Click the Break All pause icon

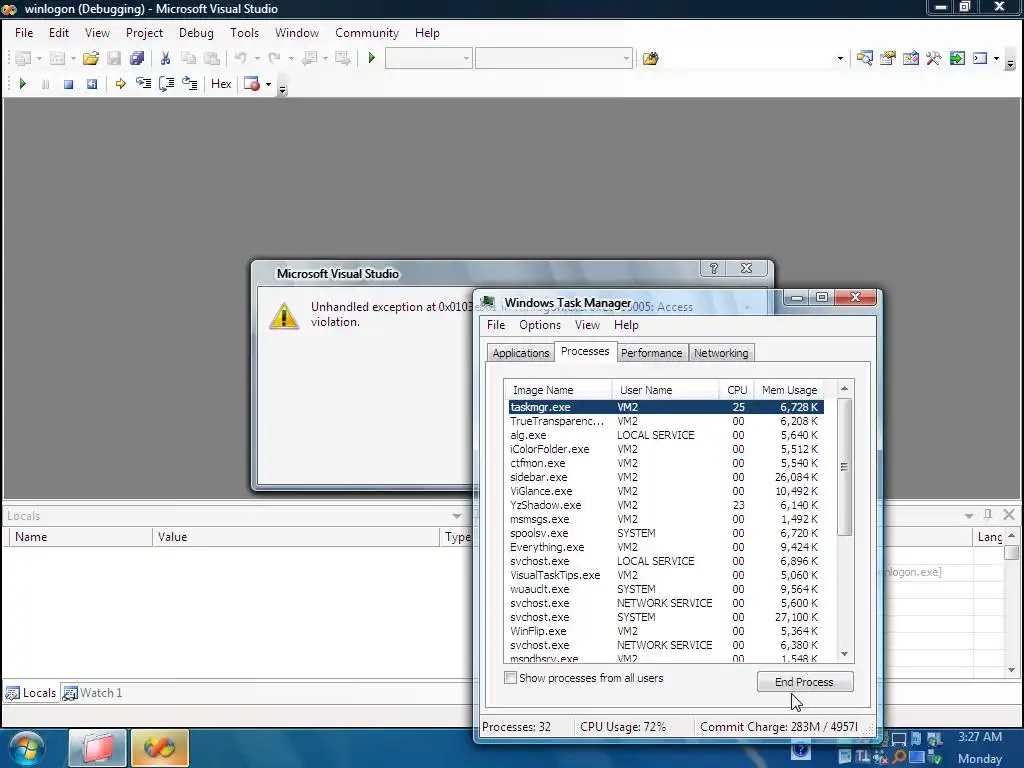coord(45,84)
